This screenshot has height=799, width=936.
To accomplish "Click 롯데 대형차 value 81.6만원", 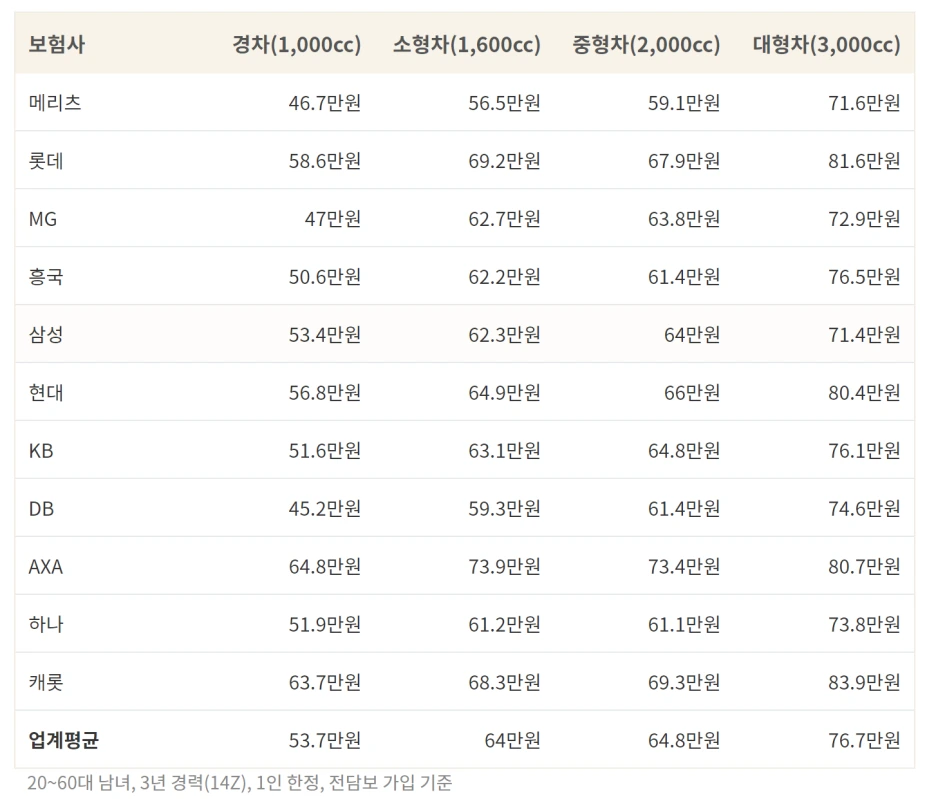I will 864,161.
